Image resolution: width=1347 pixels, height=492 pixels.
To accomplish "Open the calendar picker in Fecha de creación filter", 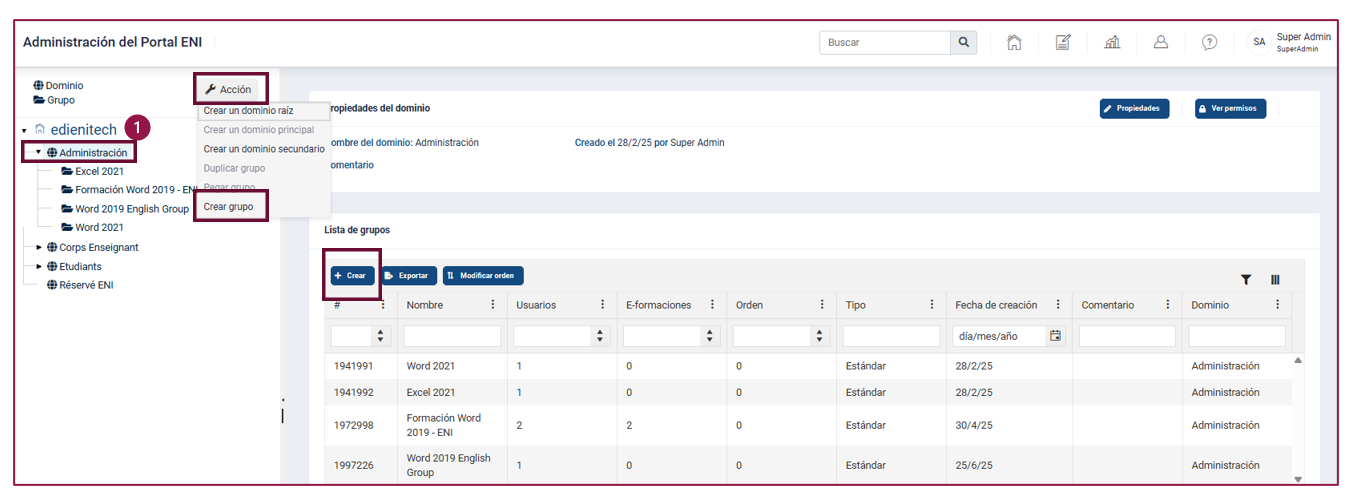I will [x=1055, y=336].
